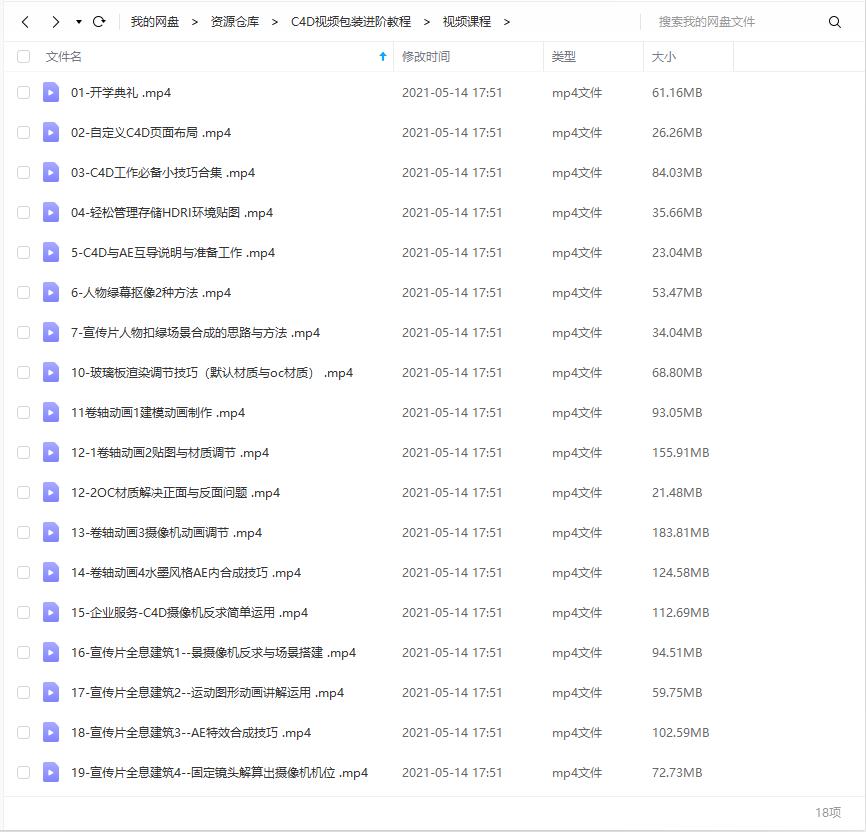Select file name 7-宣传片人物扣绿场景合成的思路与方法 .mp4

(x=196, y=333)
